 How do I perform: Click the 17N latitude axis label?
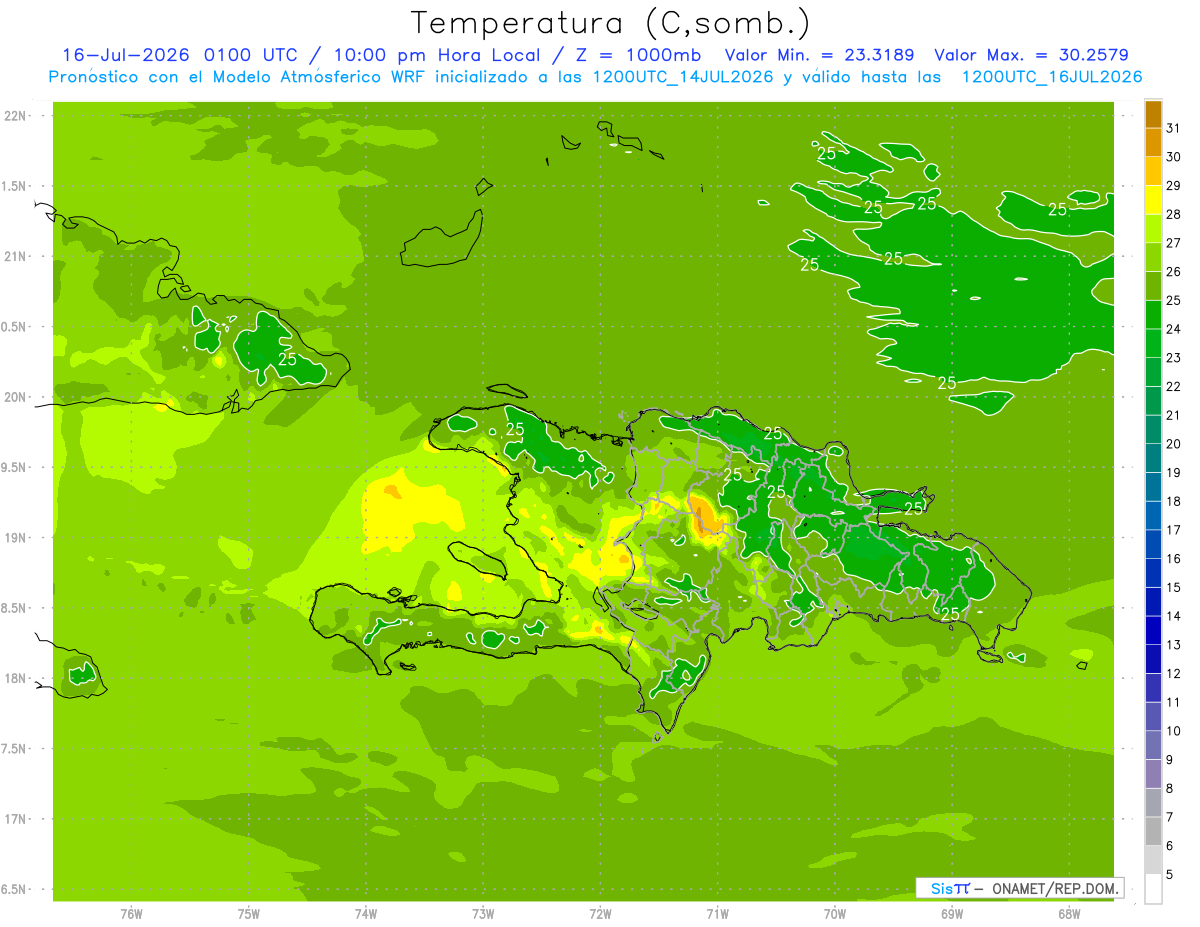(x=17, y=820)
